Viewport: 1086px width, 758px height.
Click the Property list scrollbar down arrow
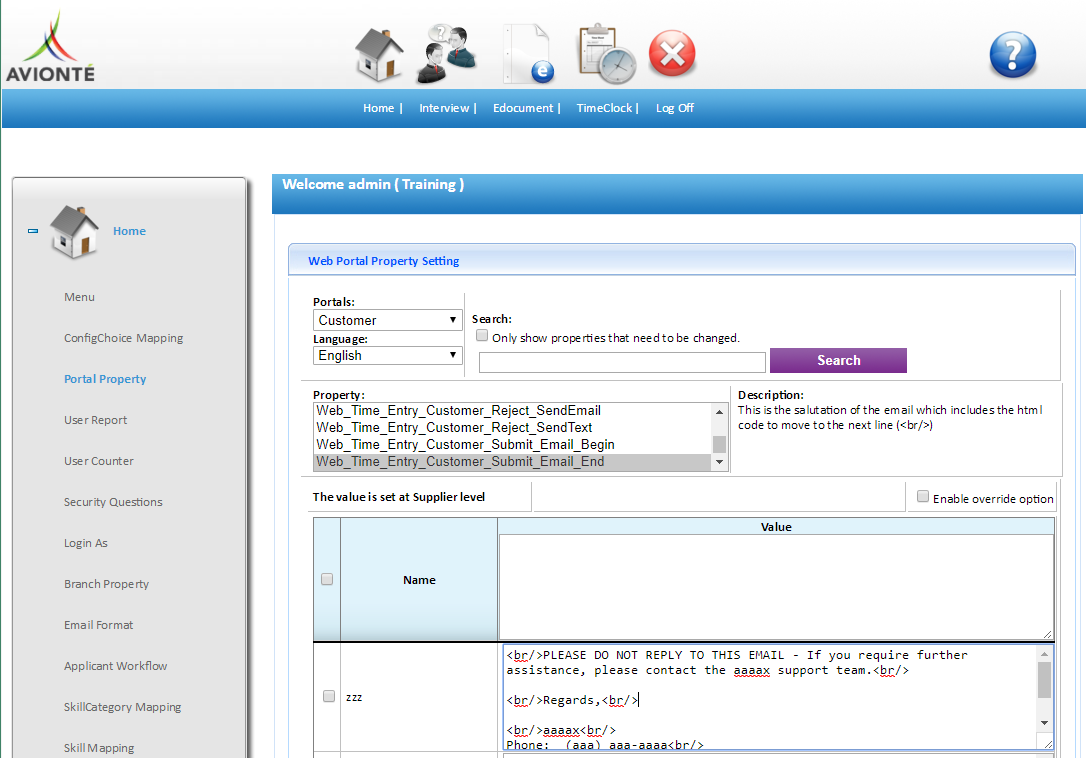click(x=719, y=463)
